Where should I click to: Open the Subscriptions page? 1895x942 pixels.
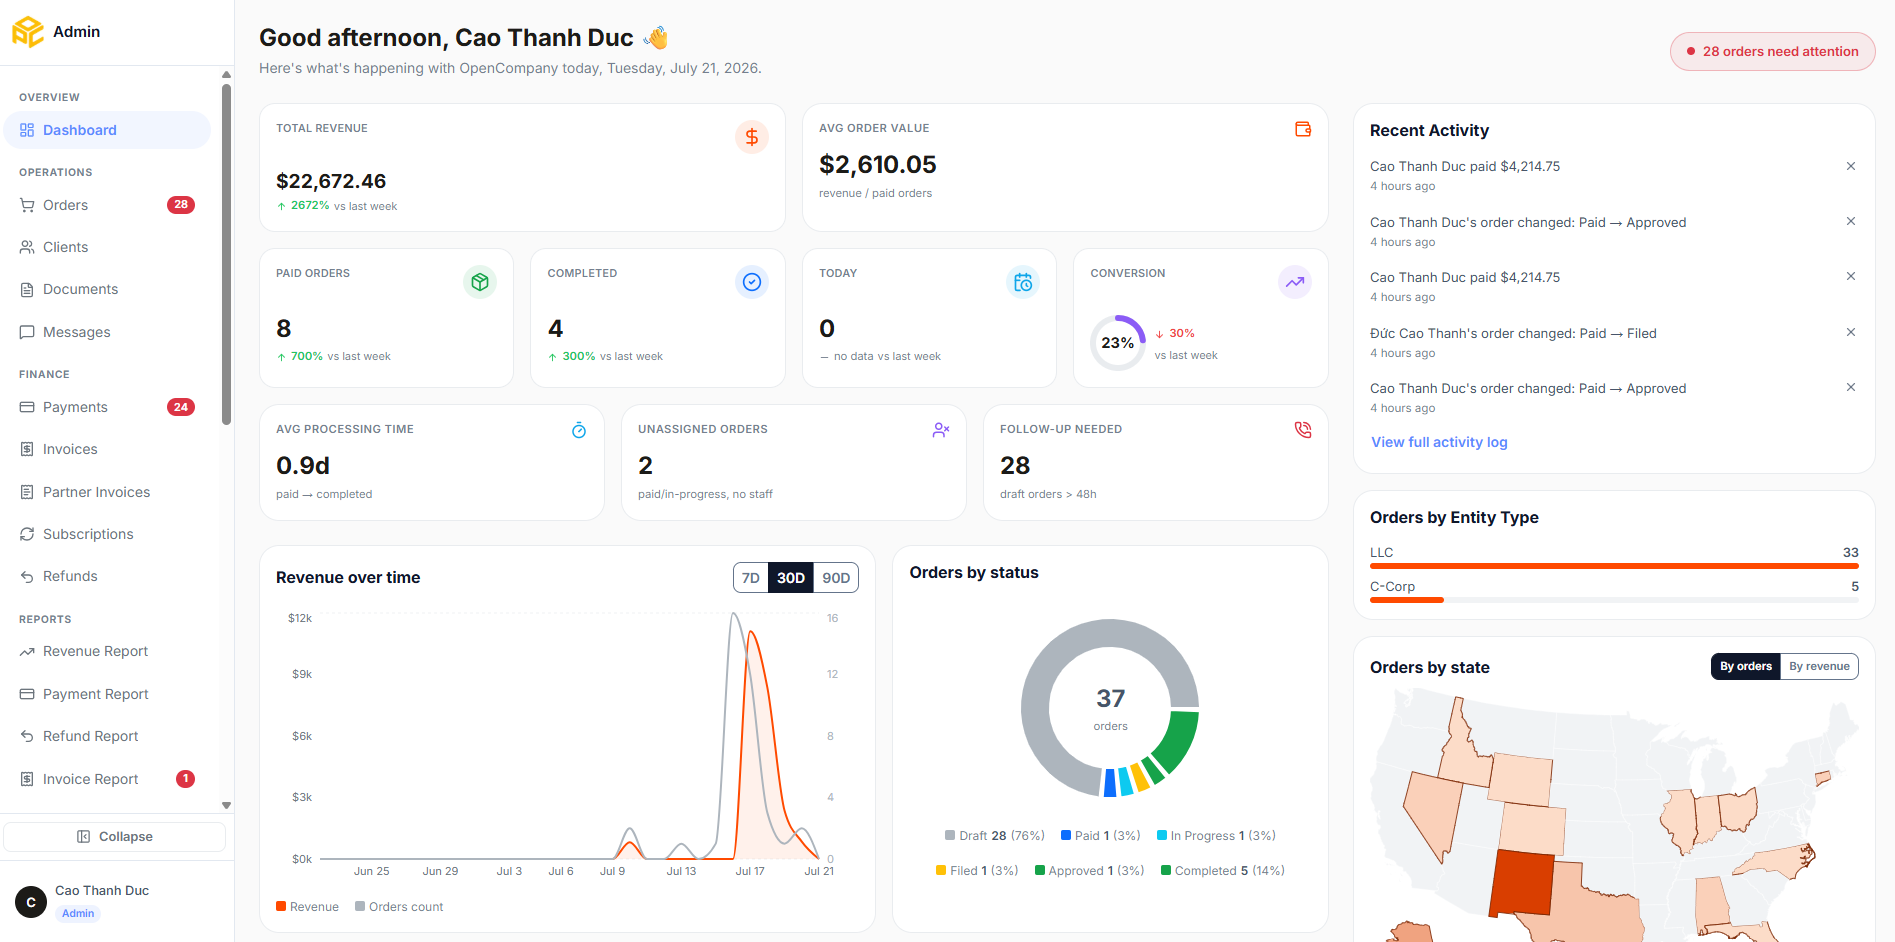coord(107,534)
